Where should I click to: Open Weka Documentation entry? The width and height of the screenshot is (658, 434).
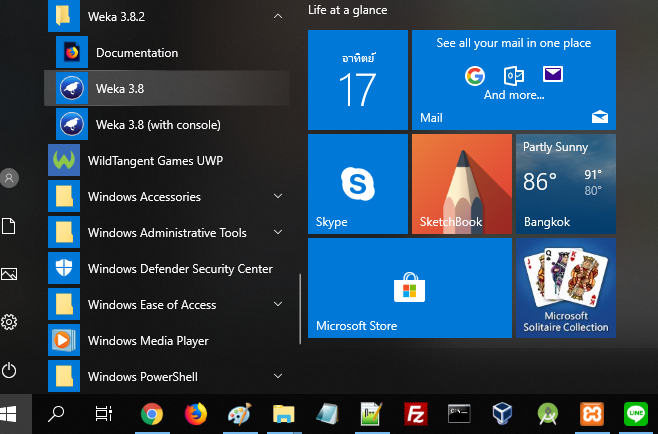tap(137, 52)
